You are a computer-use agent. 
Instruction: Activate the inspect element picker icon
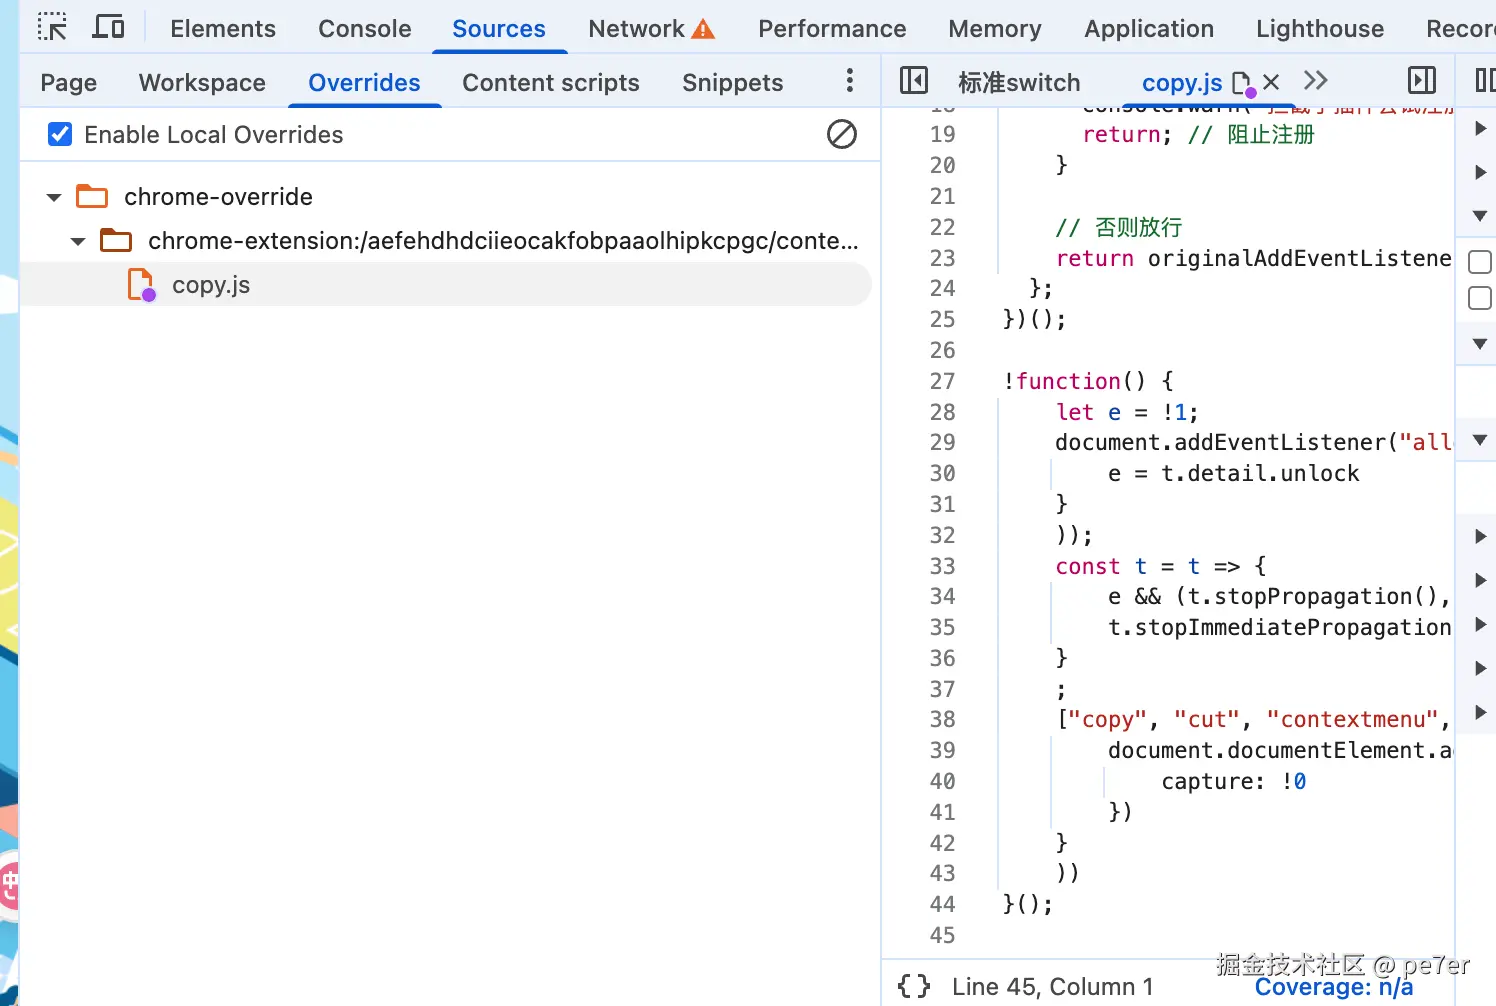coord(52,27)
